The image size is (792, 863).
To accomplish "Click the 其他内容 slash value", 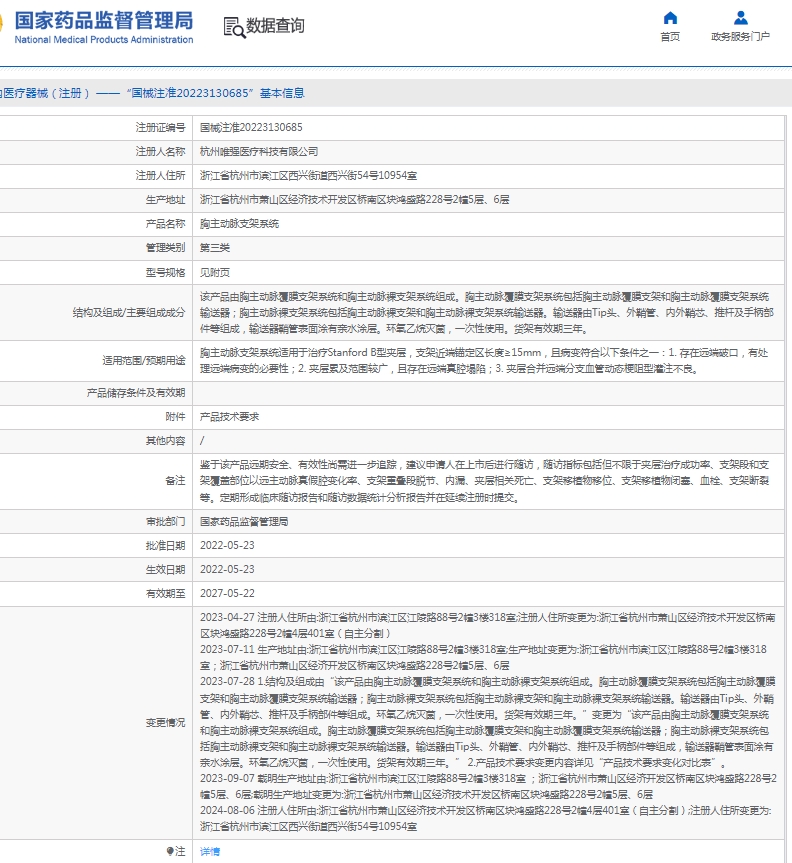I will tap(202, 441).
